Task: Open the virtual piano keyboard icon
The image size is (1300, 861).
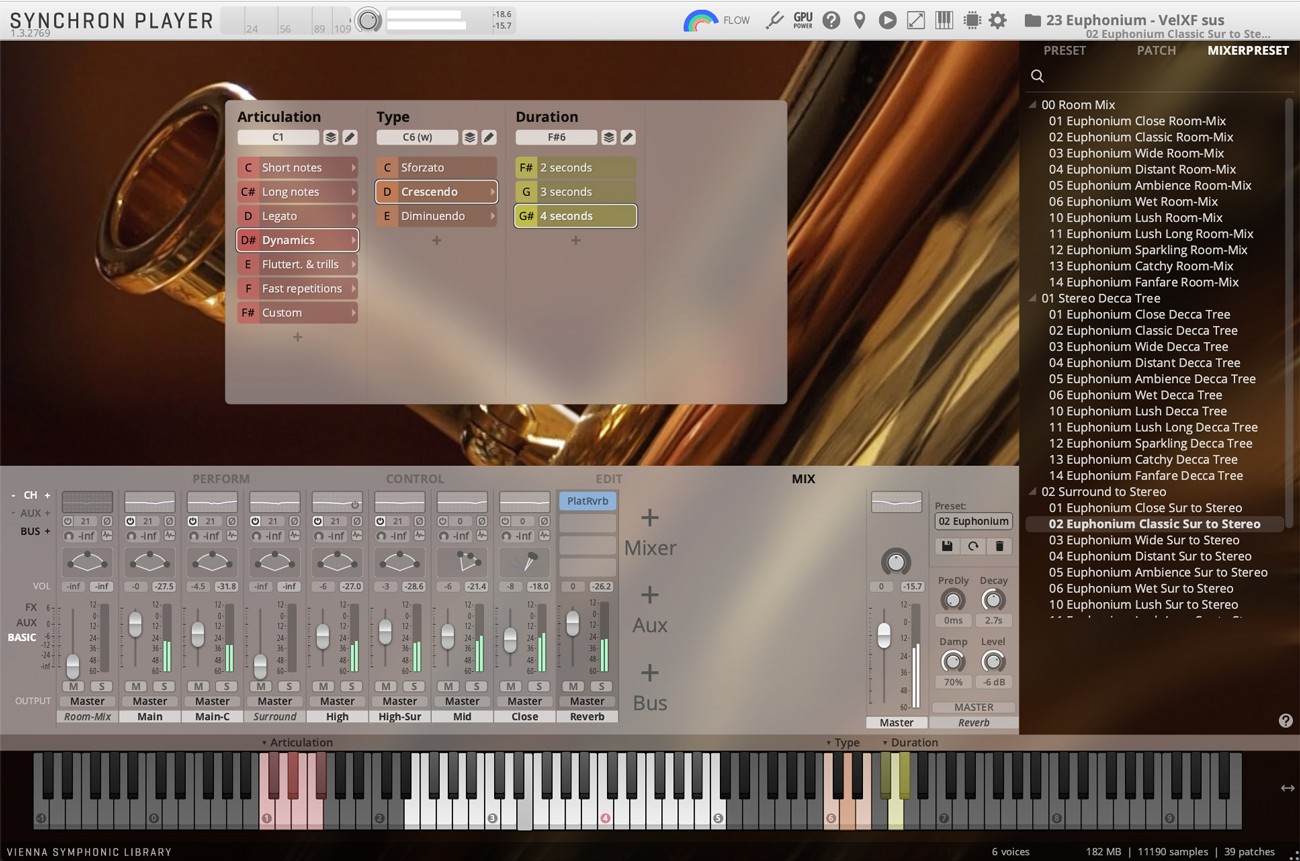Action: [943, 19]
